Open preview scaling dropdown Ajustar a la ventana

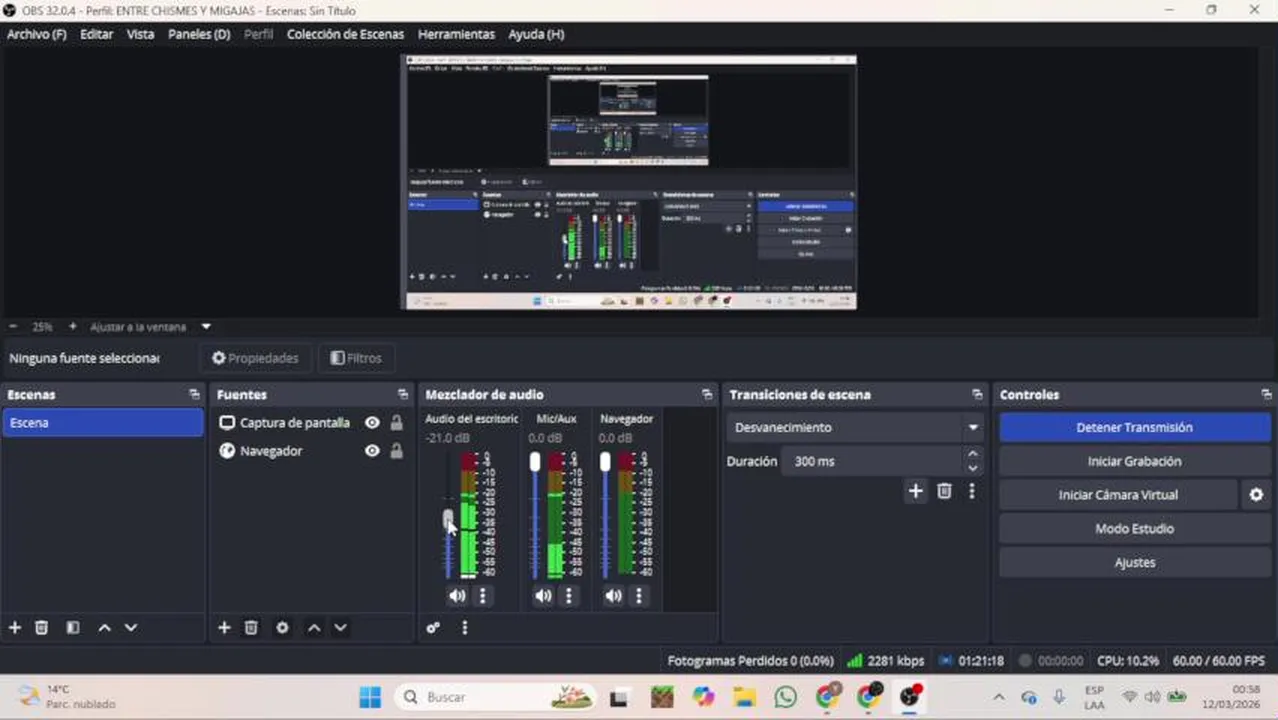150,326
